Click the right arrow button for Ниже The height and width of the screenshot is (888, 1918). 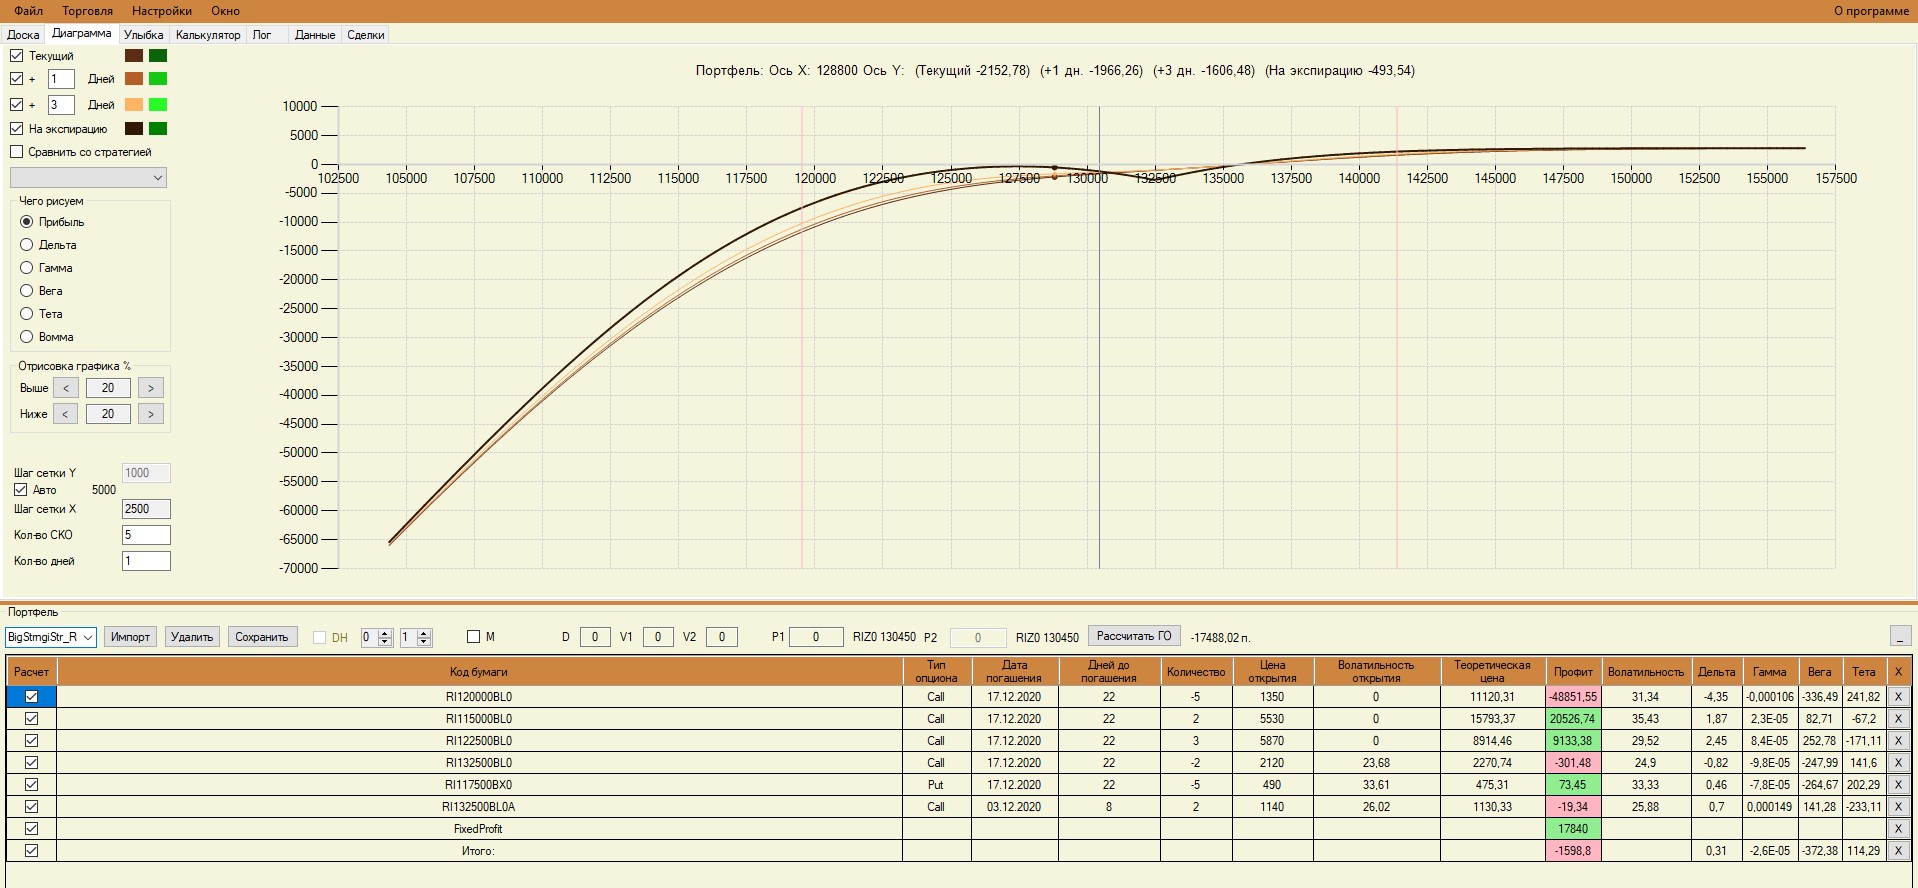(x=151, y=414)
